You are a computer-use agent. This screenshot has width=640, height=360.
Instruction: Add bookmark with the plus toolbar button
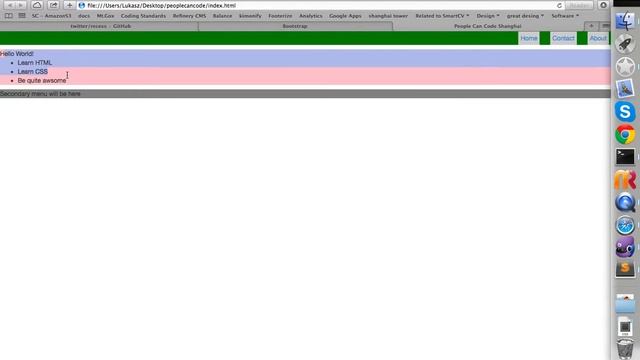point(69,5)
